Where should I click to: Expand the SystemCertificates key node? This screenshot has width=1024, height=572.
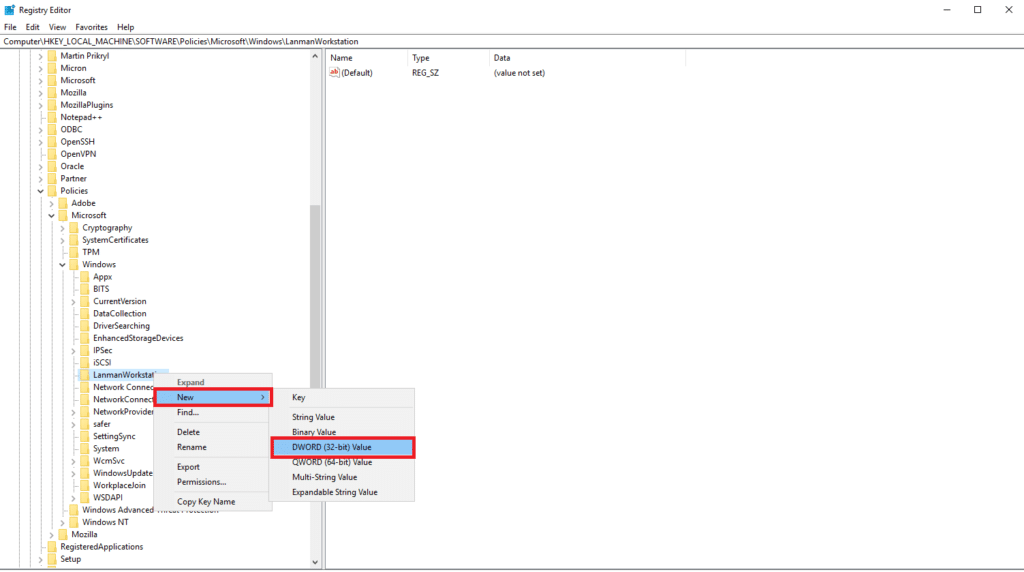tap(62, 240)
